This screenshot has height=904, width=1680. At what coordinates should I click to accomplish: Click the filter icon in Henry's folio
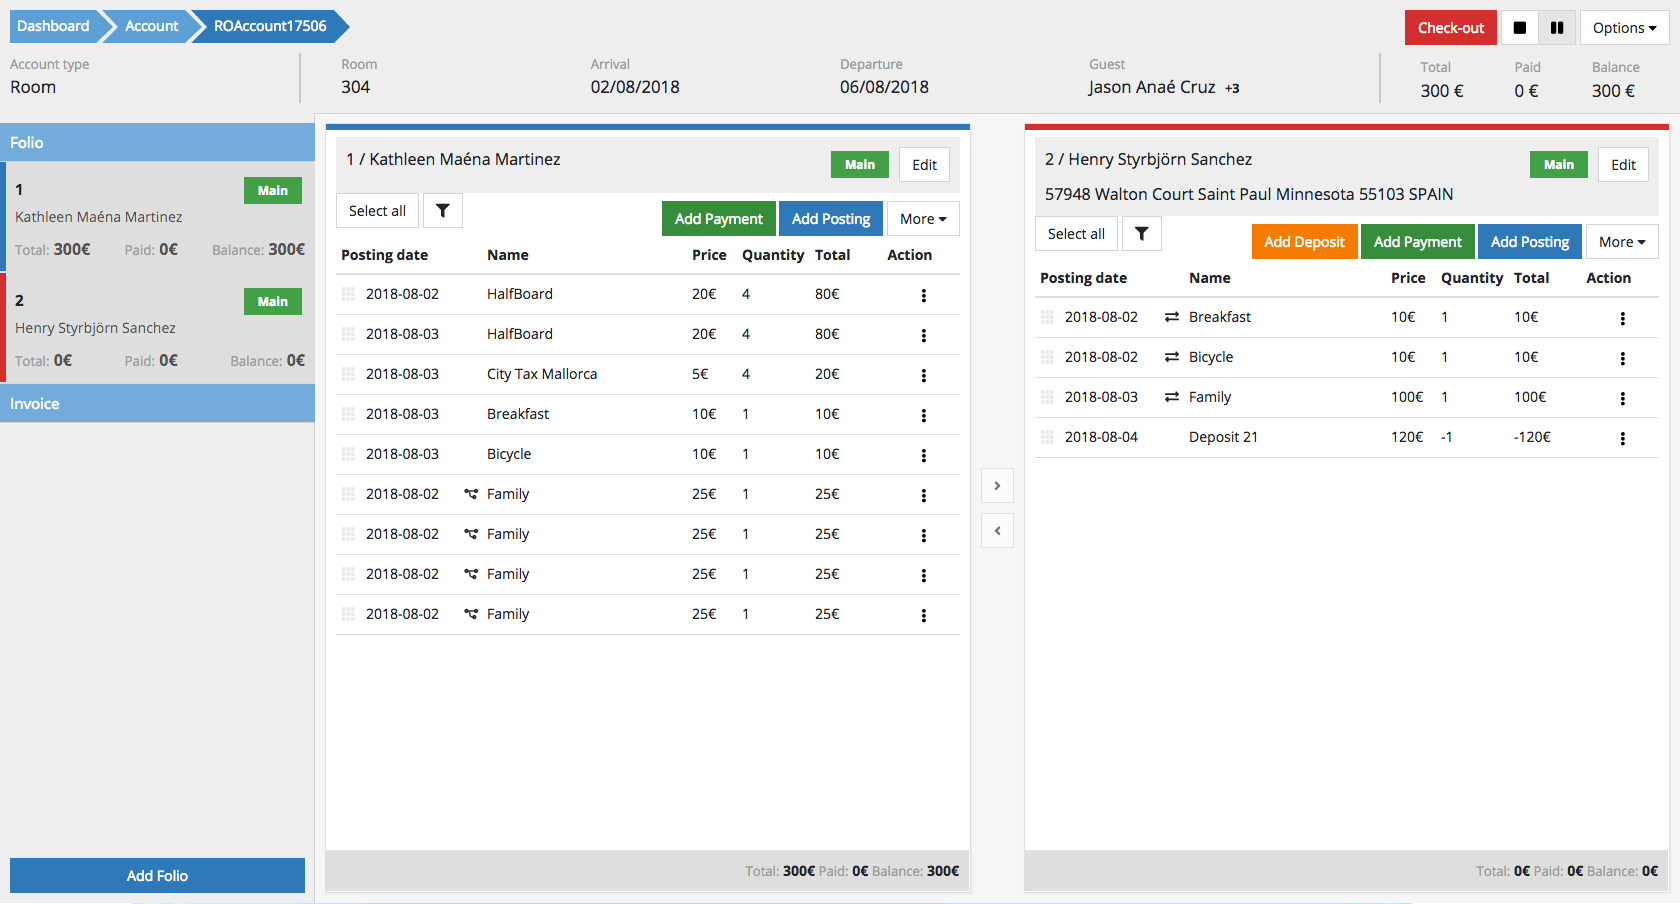click(1141, 234)
